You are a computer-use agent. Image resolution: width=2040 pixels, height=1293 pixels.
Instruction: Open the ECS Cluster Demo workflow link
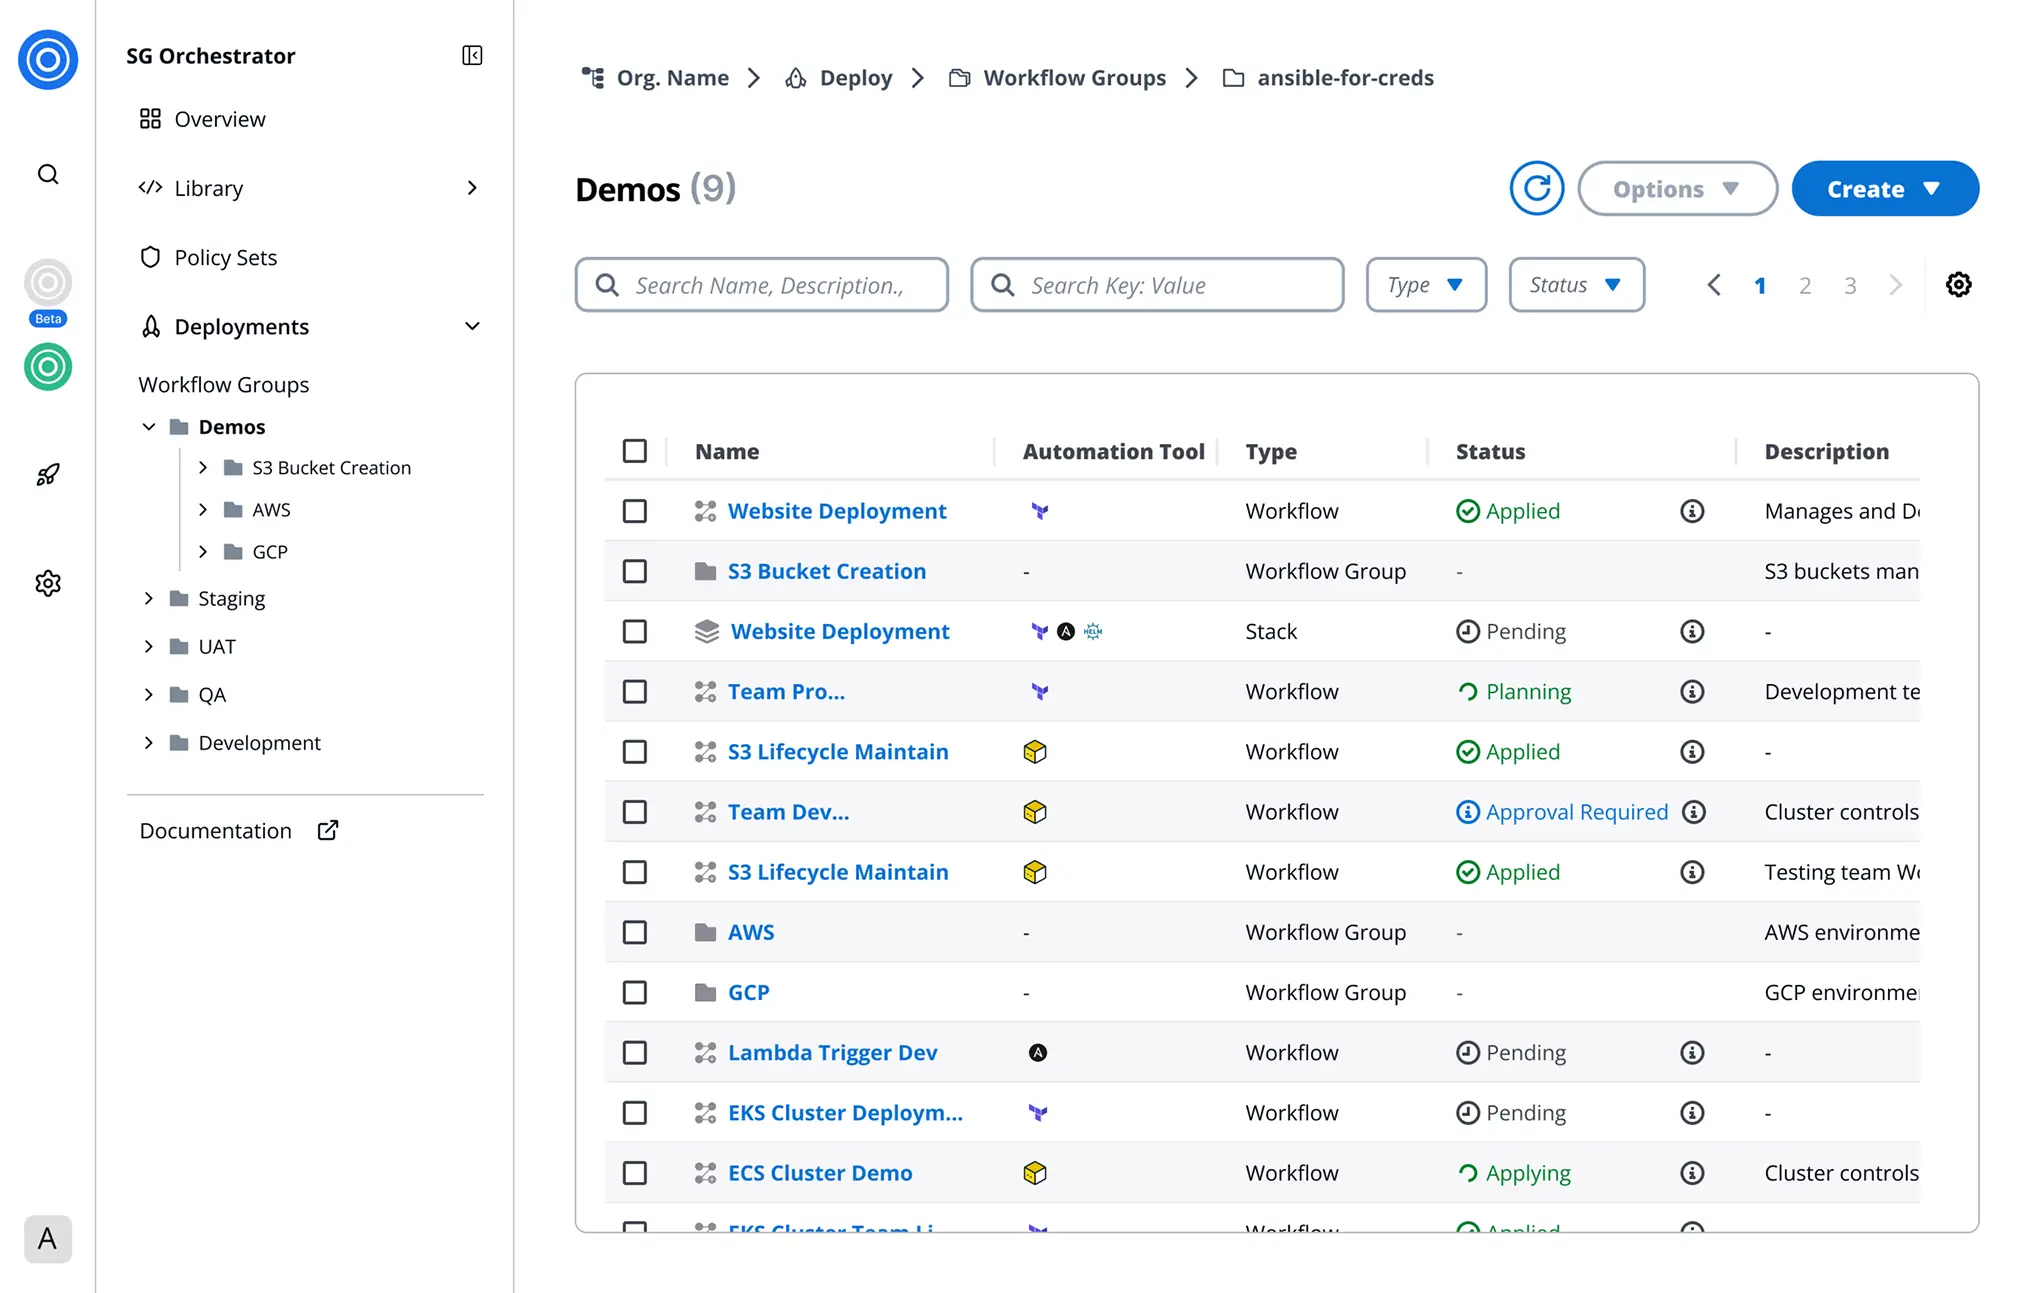tap(820, 1173)
